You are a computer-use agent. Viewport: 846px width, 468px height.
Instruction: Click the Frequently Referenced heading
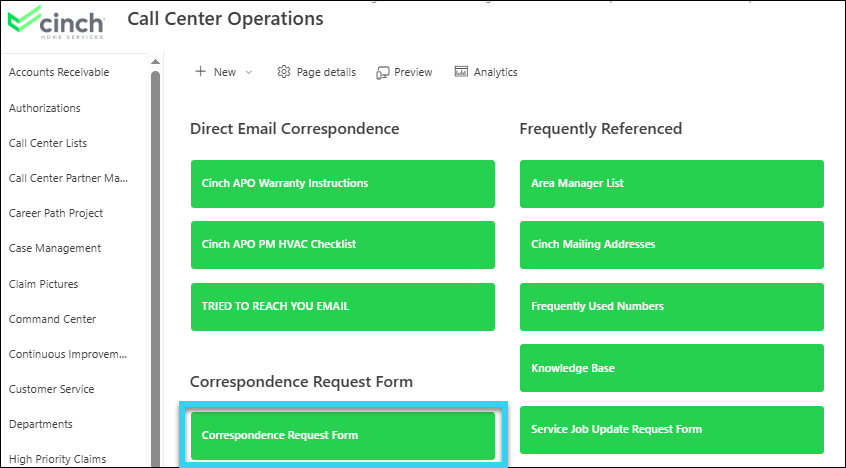point(601,129)
